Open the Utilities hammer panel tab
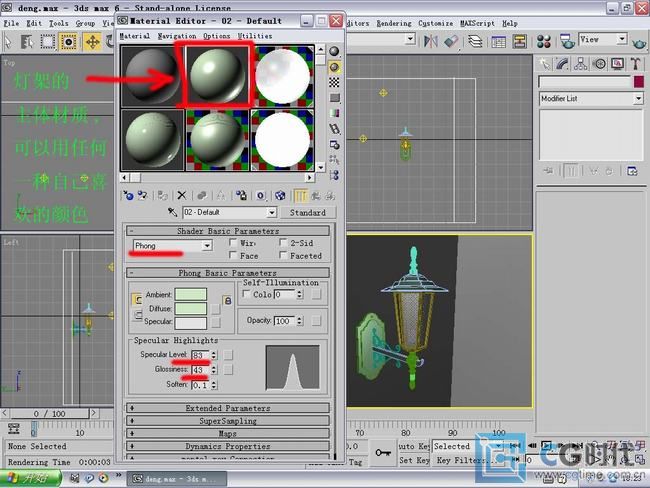The image size is (650, 488). coord(635,63)
